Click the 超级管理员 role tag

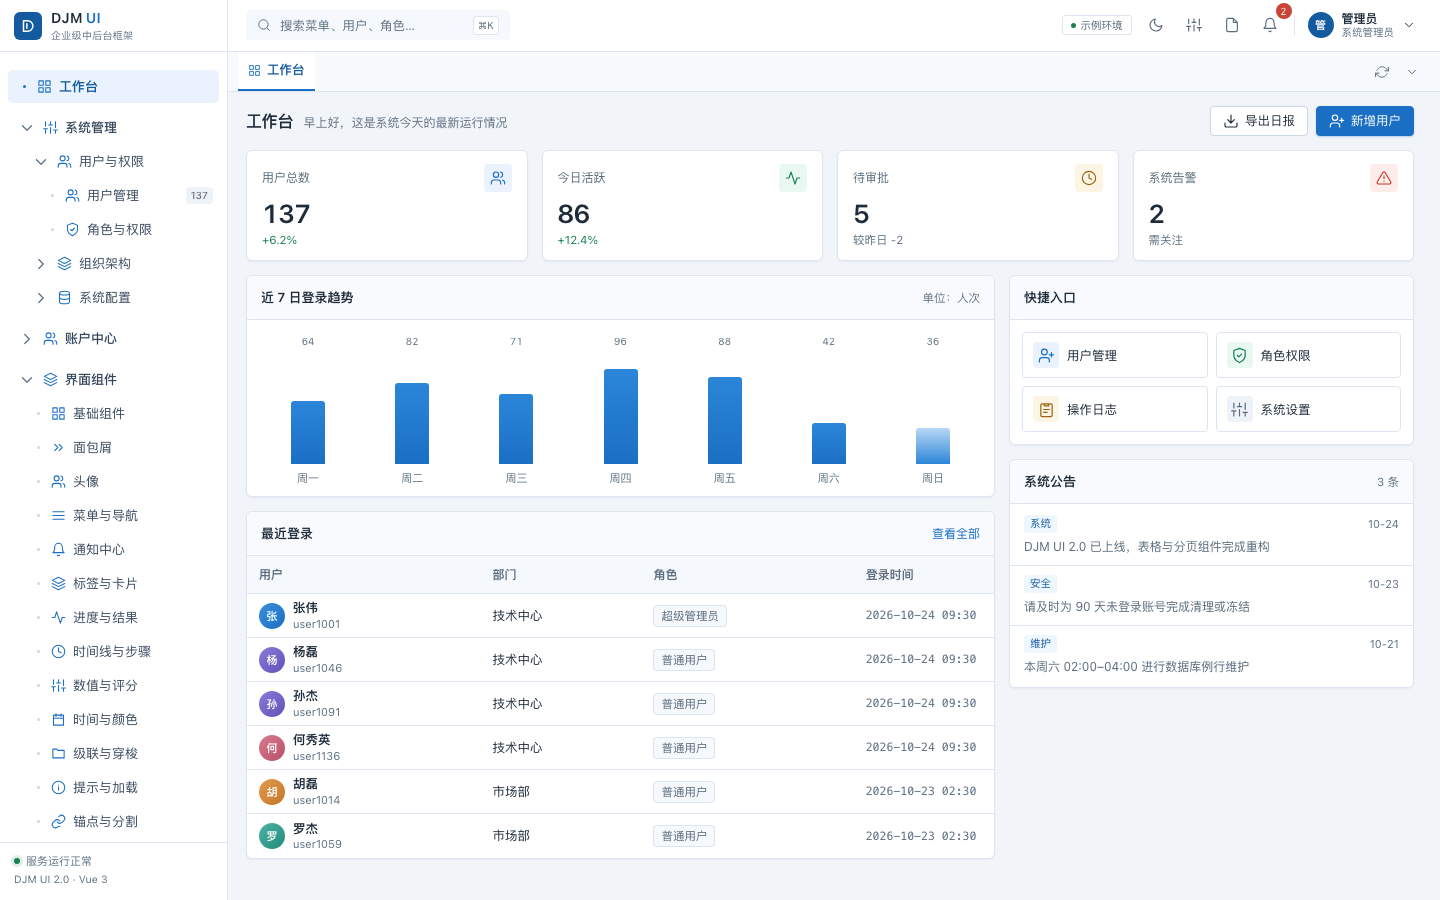pos(690,616)
